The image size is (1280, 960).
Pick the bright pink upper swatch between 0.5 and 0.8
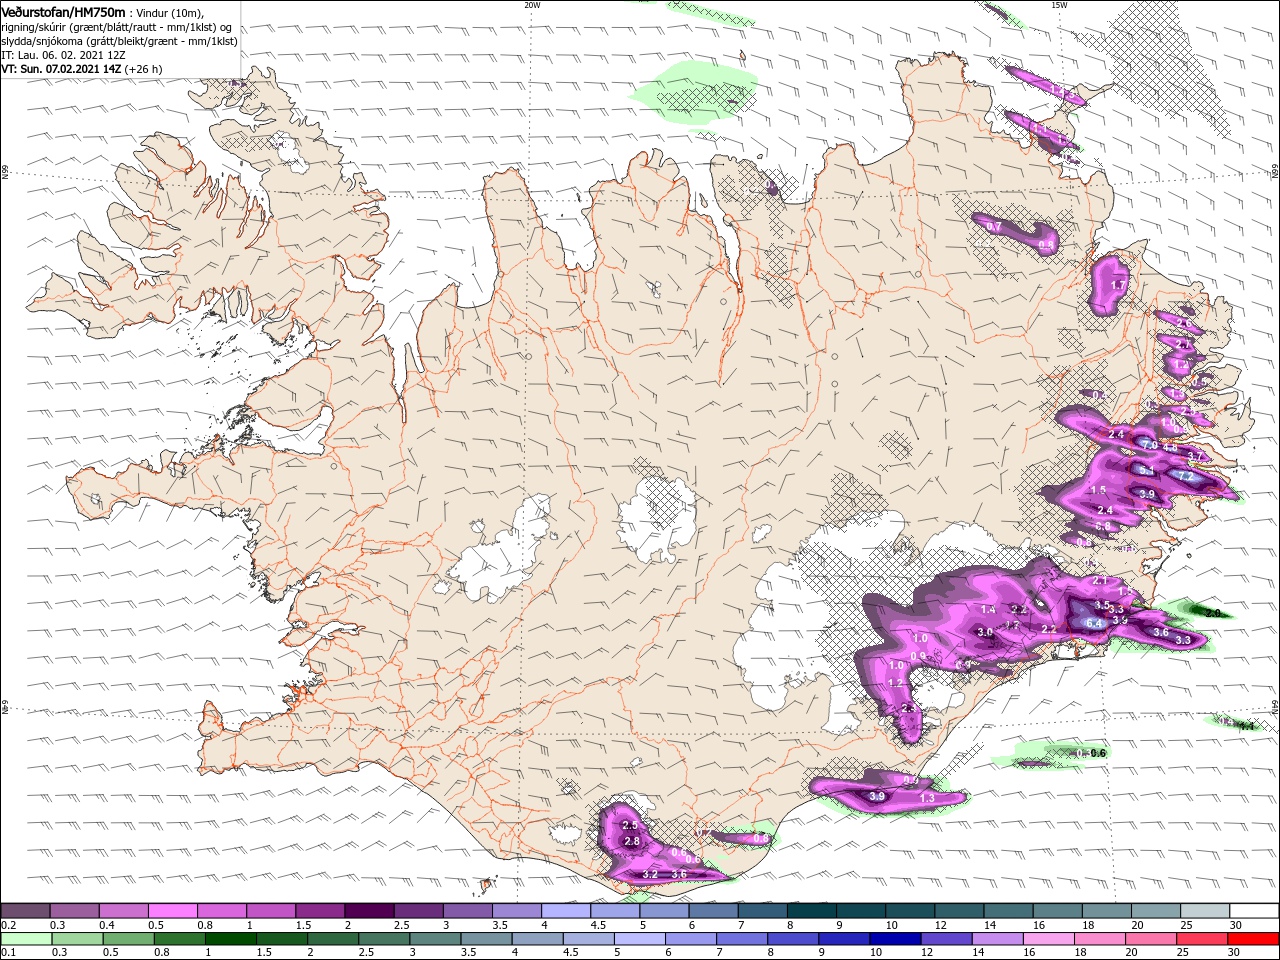pyautogui.click(x=173, y=911)
